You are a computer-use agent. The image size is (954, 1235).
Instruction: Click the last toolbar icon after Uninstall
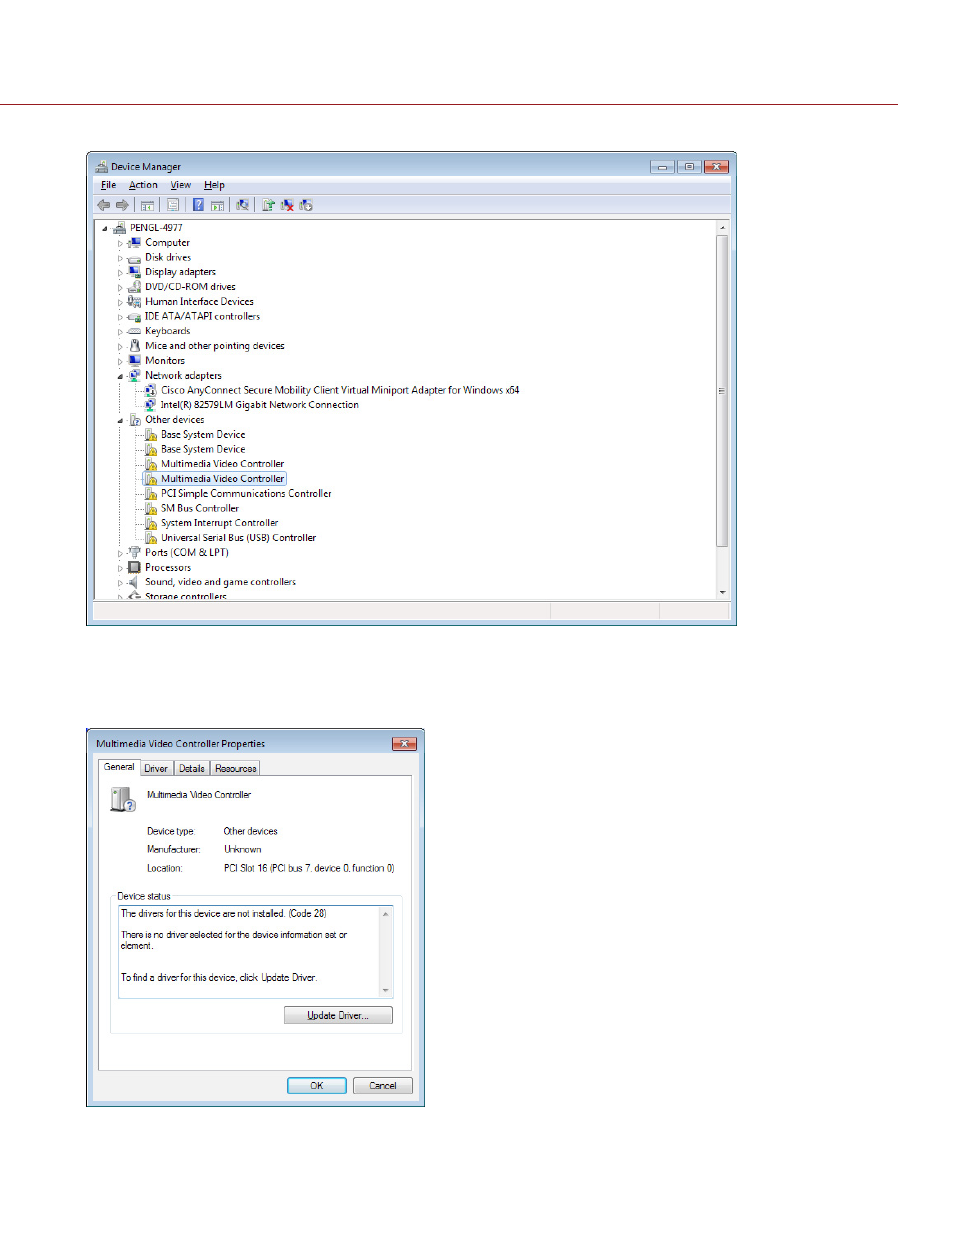click(306, 205)
